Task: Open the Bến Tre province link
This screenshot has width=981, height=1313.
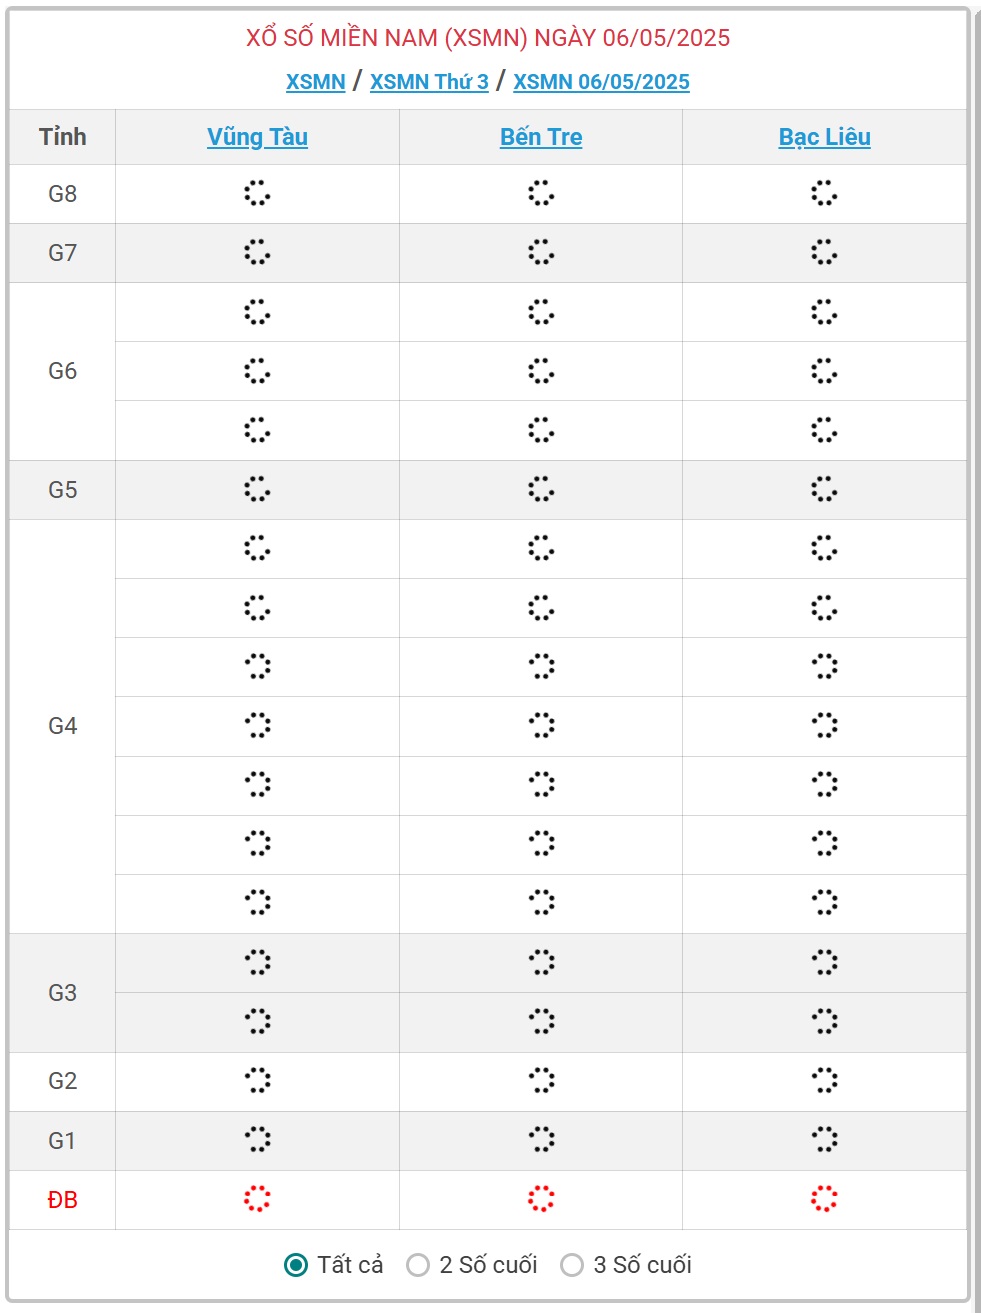Action: (541, 137)
